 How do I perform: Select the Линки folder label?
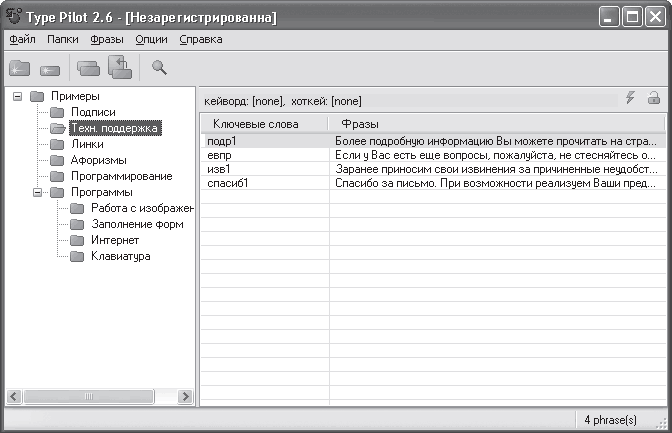[87, 144]
